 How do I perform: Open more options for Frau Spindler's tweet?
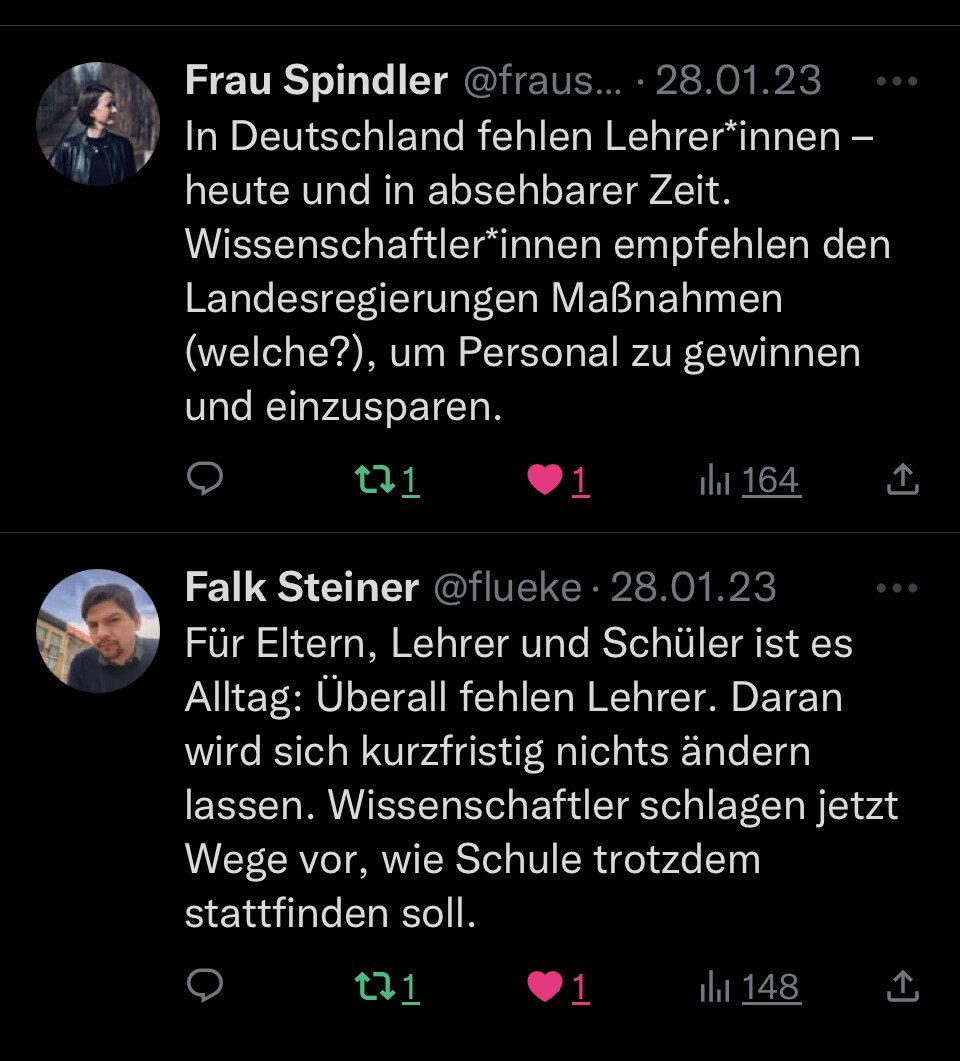point(896,82)
